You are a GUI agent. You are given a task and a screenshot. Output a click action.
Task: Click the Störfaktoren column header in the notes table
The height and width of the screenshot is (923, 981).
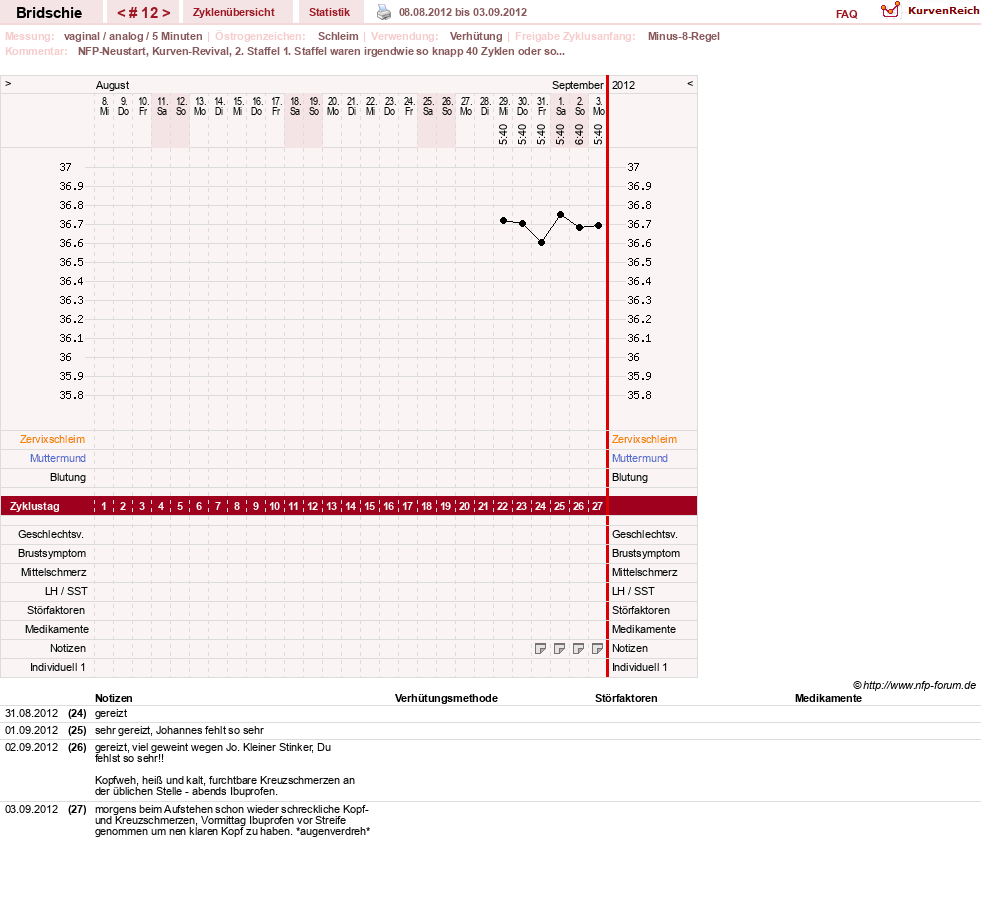(x=626, y=698)
